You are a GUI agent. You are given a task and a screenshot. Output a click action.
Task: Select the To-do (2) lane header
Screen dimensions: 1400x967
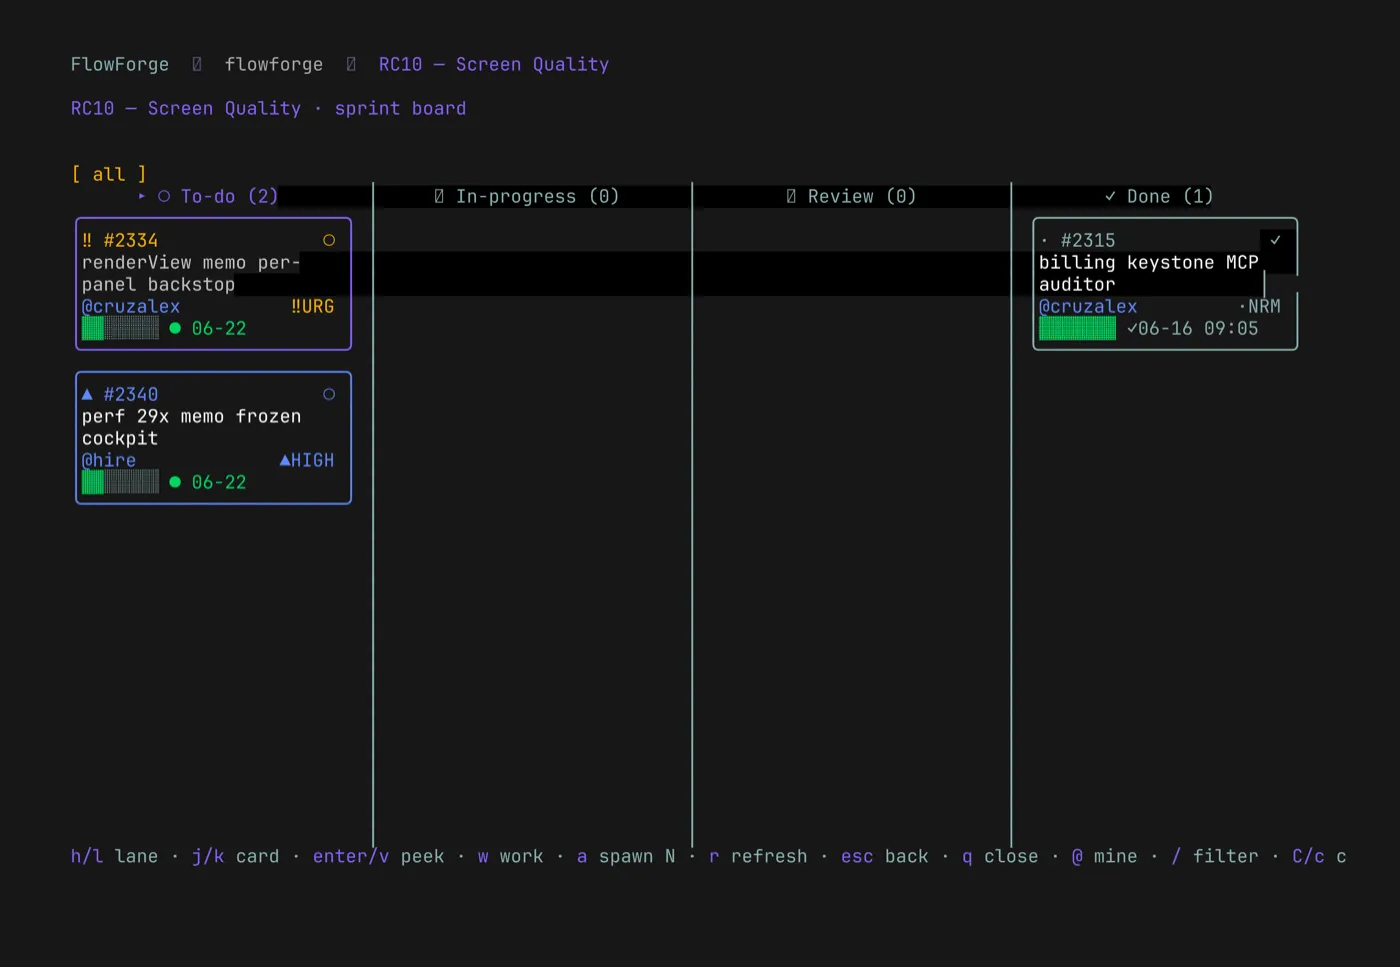point(230,196)
